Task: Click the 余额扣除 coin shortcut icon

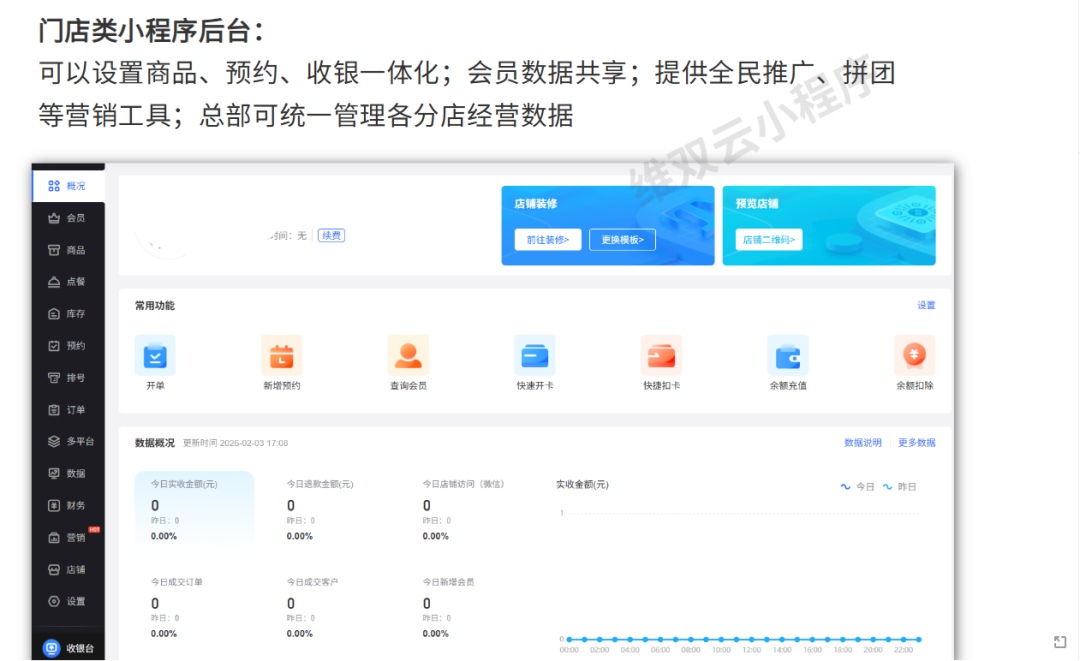Action: [x=915, y=355]
